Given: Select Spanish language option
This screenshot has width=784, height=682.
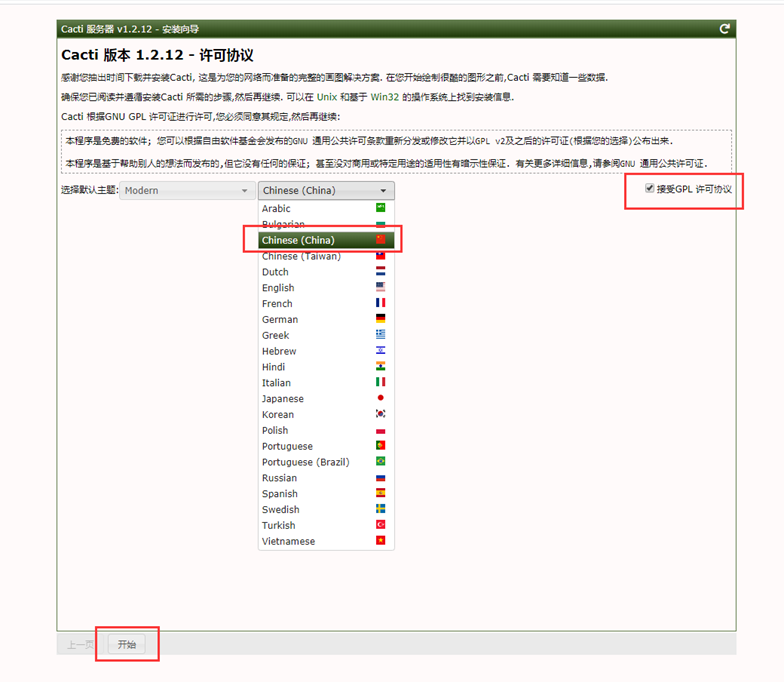Looking at the screenshot, I should 326,494.
